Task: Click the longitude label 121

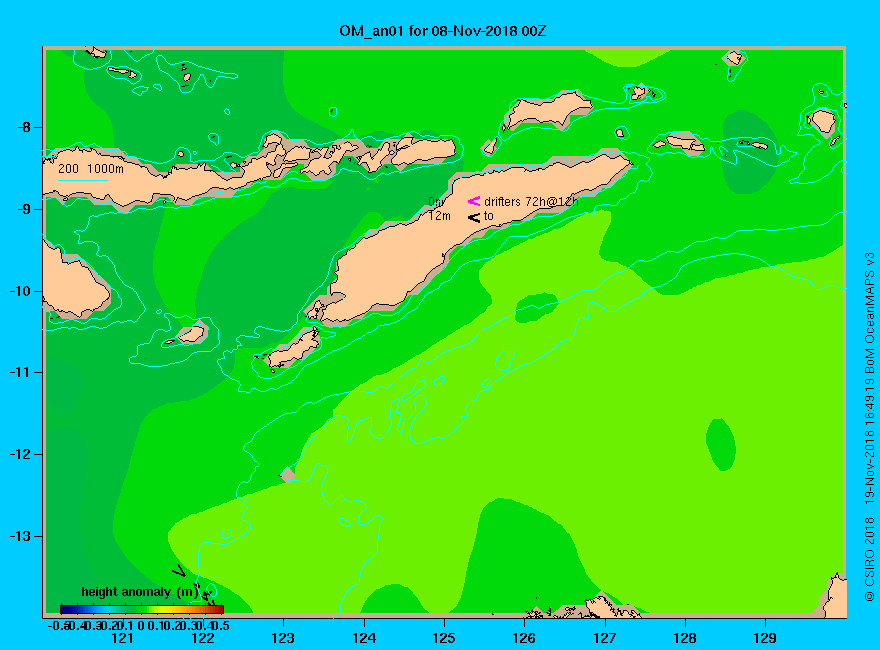Action: [x=122, y=638]
